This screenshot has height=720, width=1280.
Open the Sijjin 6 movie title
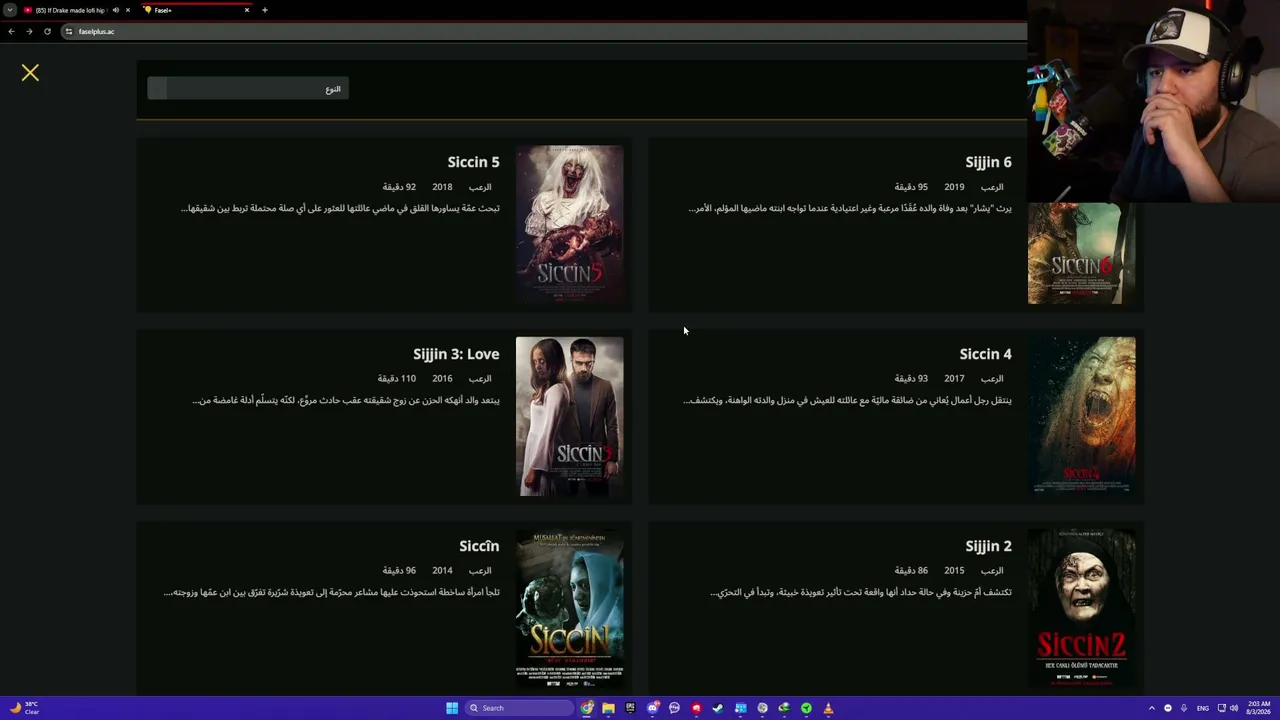988,162
